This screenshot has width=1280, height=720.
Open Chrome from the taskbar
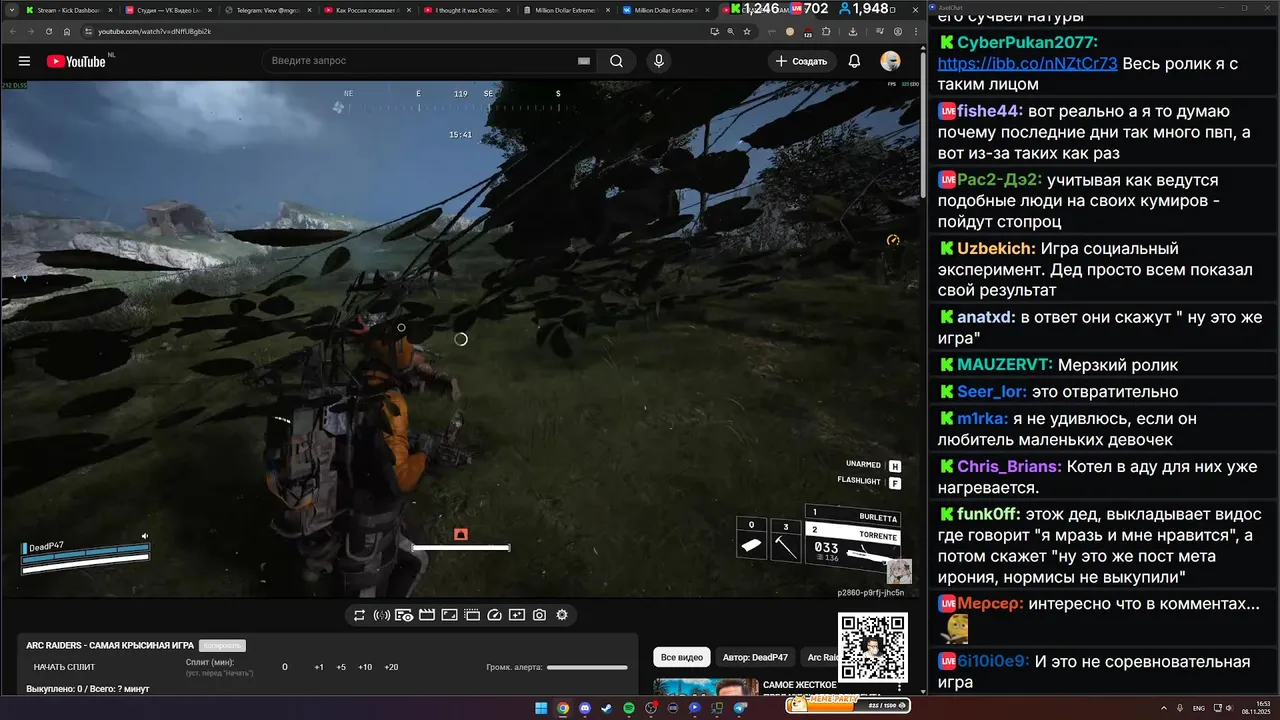point(563,708)
